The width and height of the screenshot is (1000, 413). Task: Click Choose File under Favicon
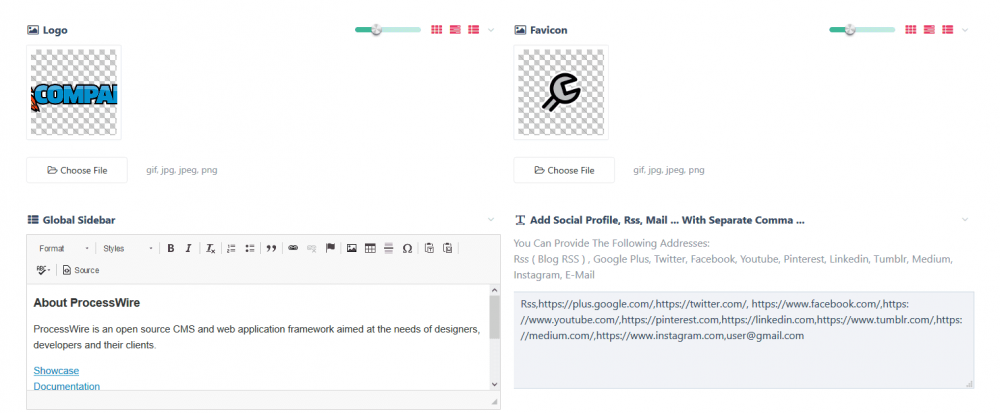[564, 170]
